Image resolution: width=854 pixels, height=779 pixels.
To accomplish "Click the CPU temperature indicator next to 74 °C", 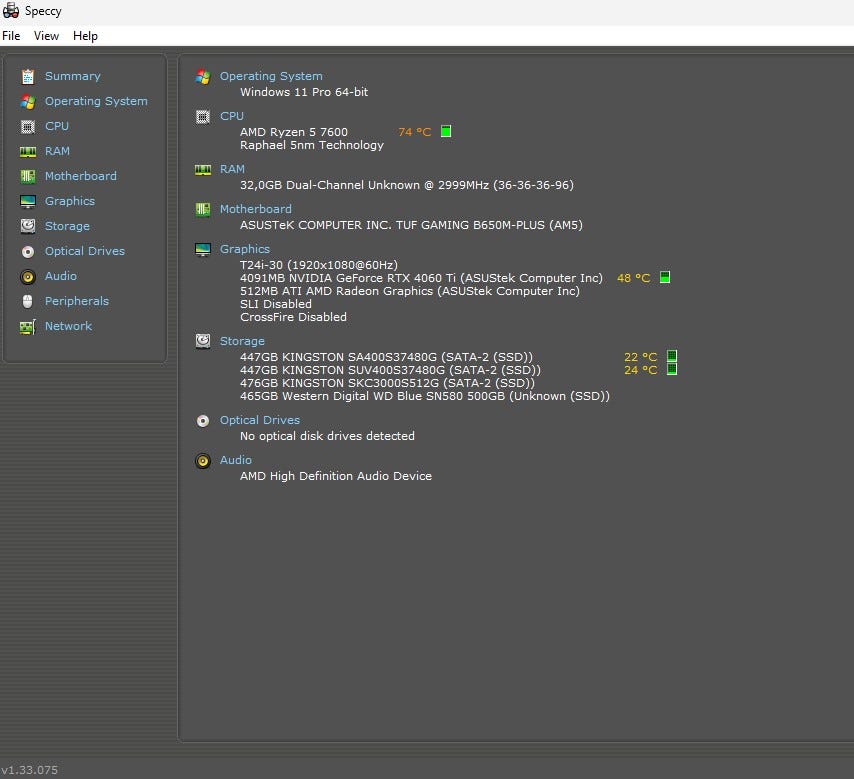I will pos(446,131).
